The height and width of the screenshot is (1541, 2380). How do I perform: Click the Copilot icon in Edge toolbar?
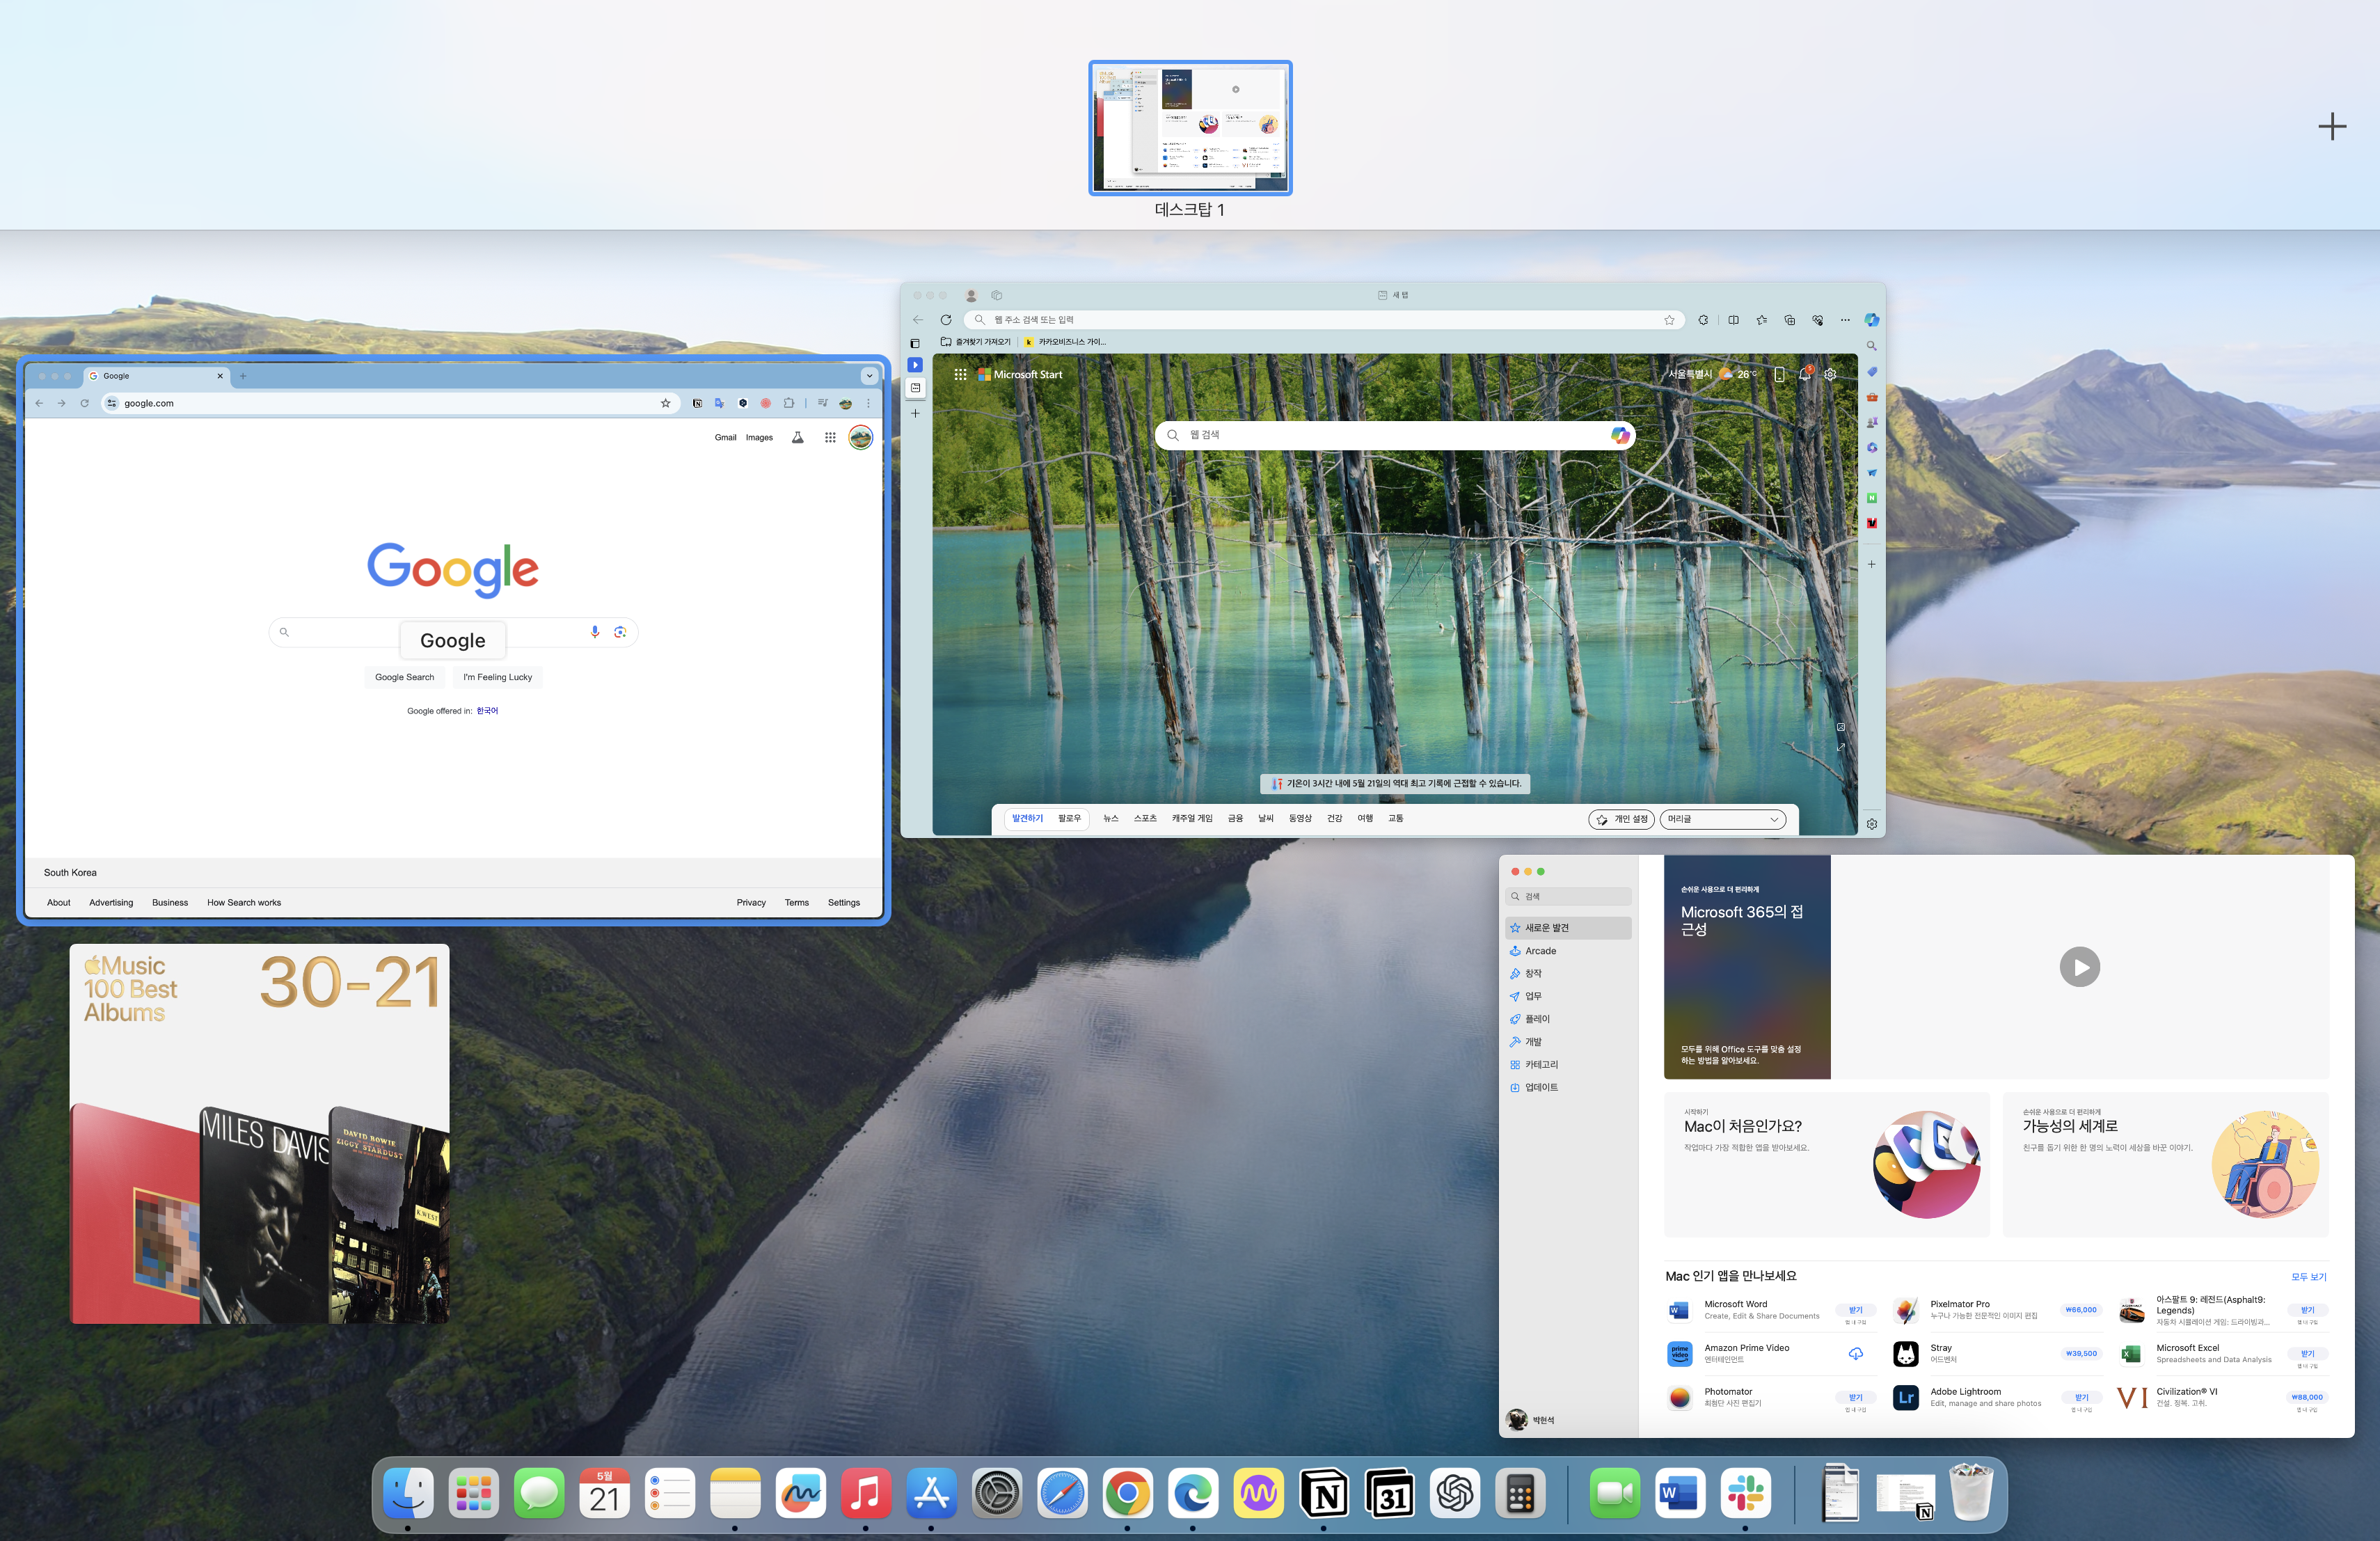click(1871, 320)
